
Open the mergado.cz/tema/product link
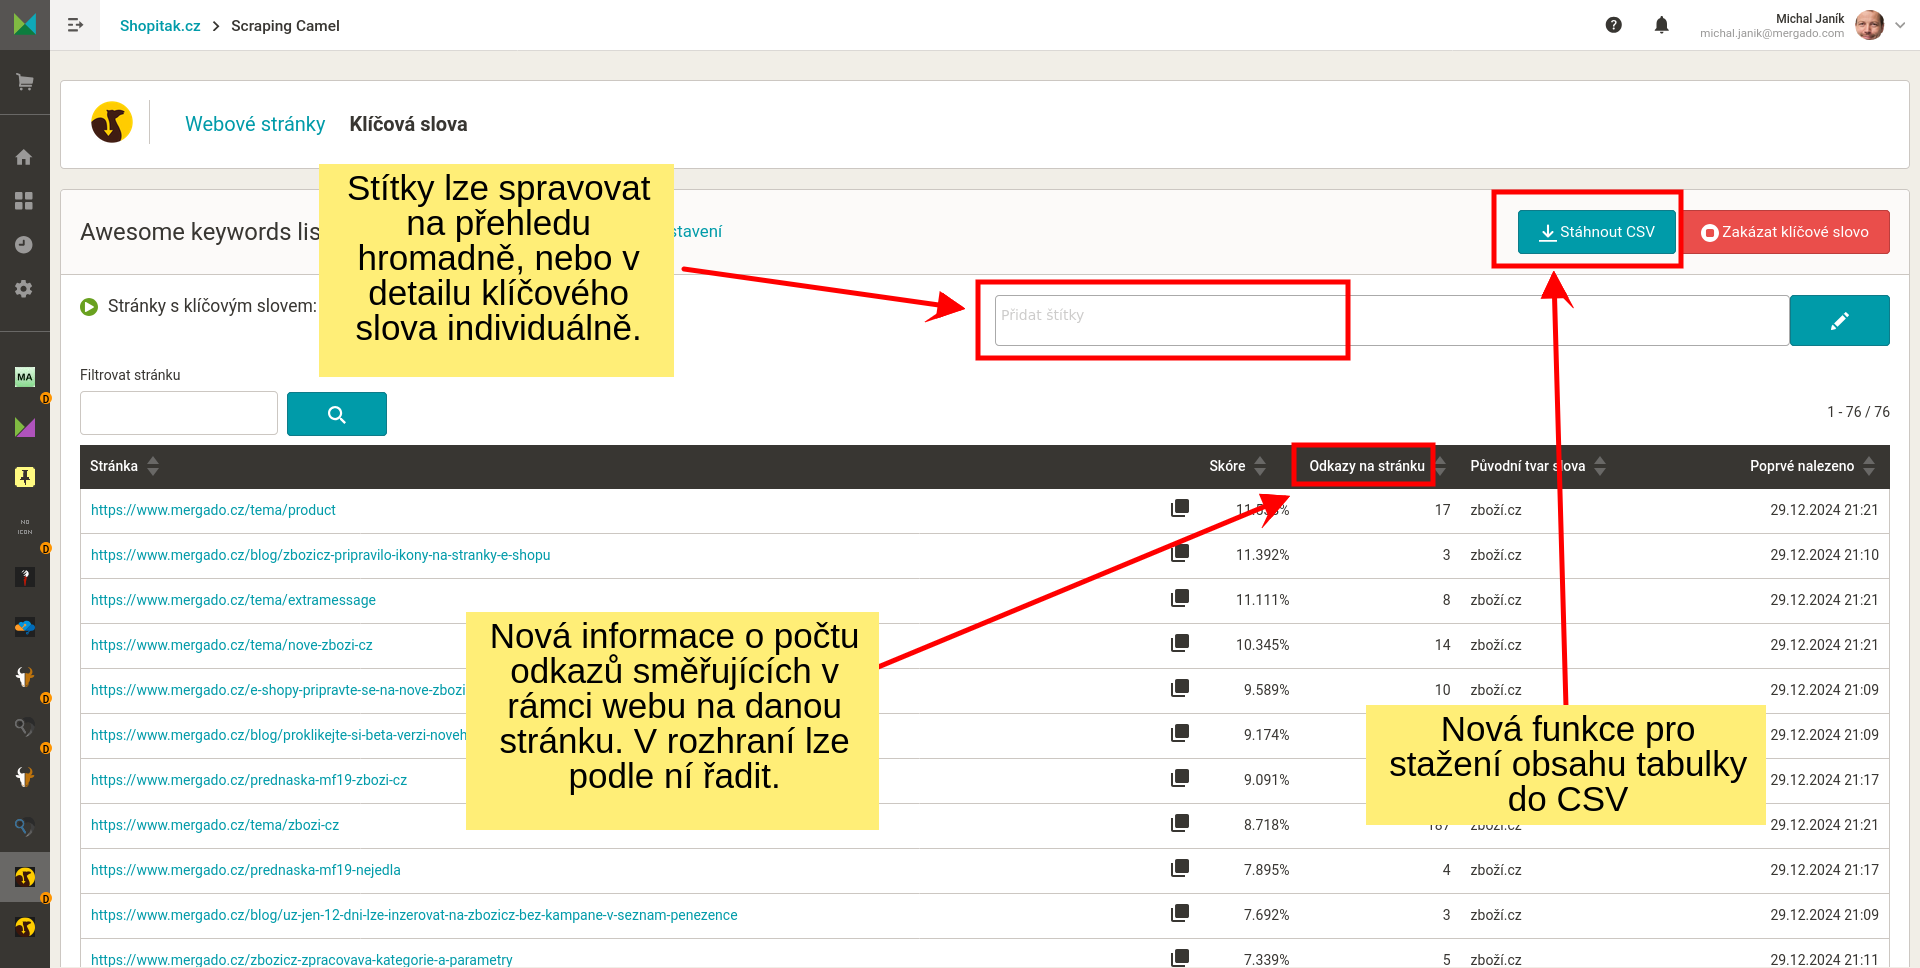point(213,510)
